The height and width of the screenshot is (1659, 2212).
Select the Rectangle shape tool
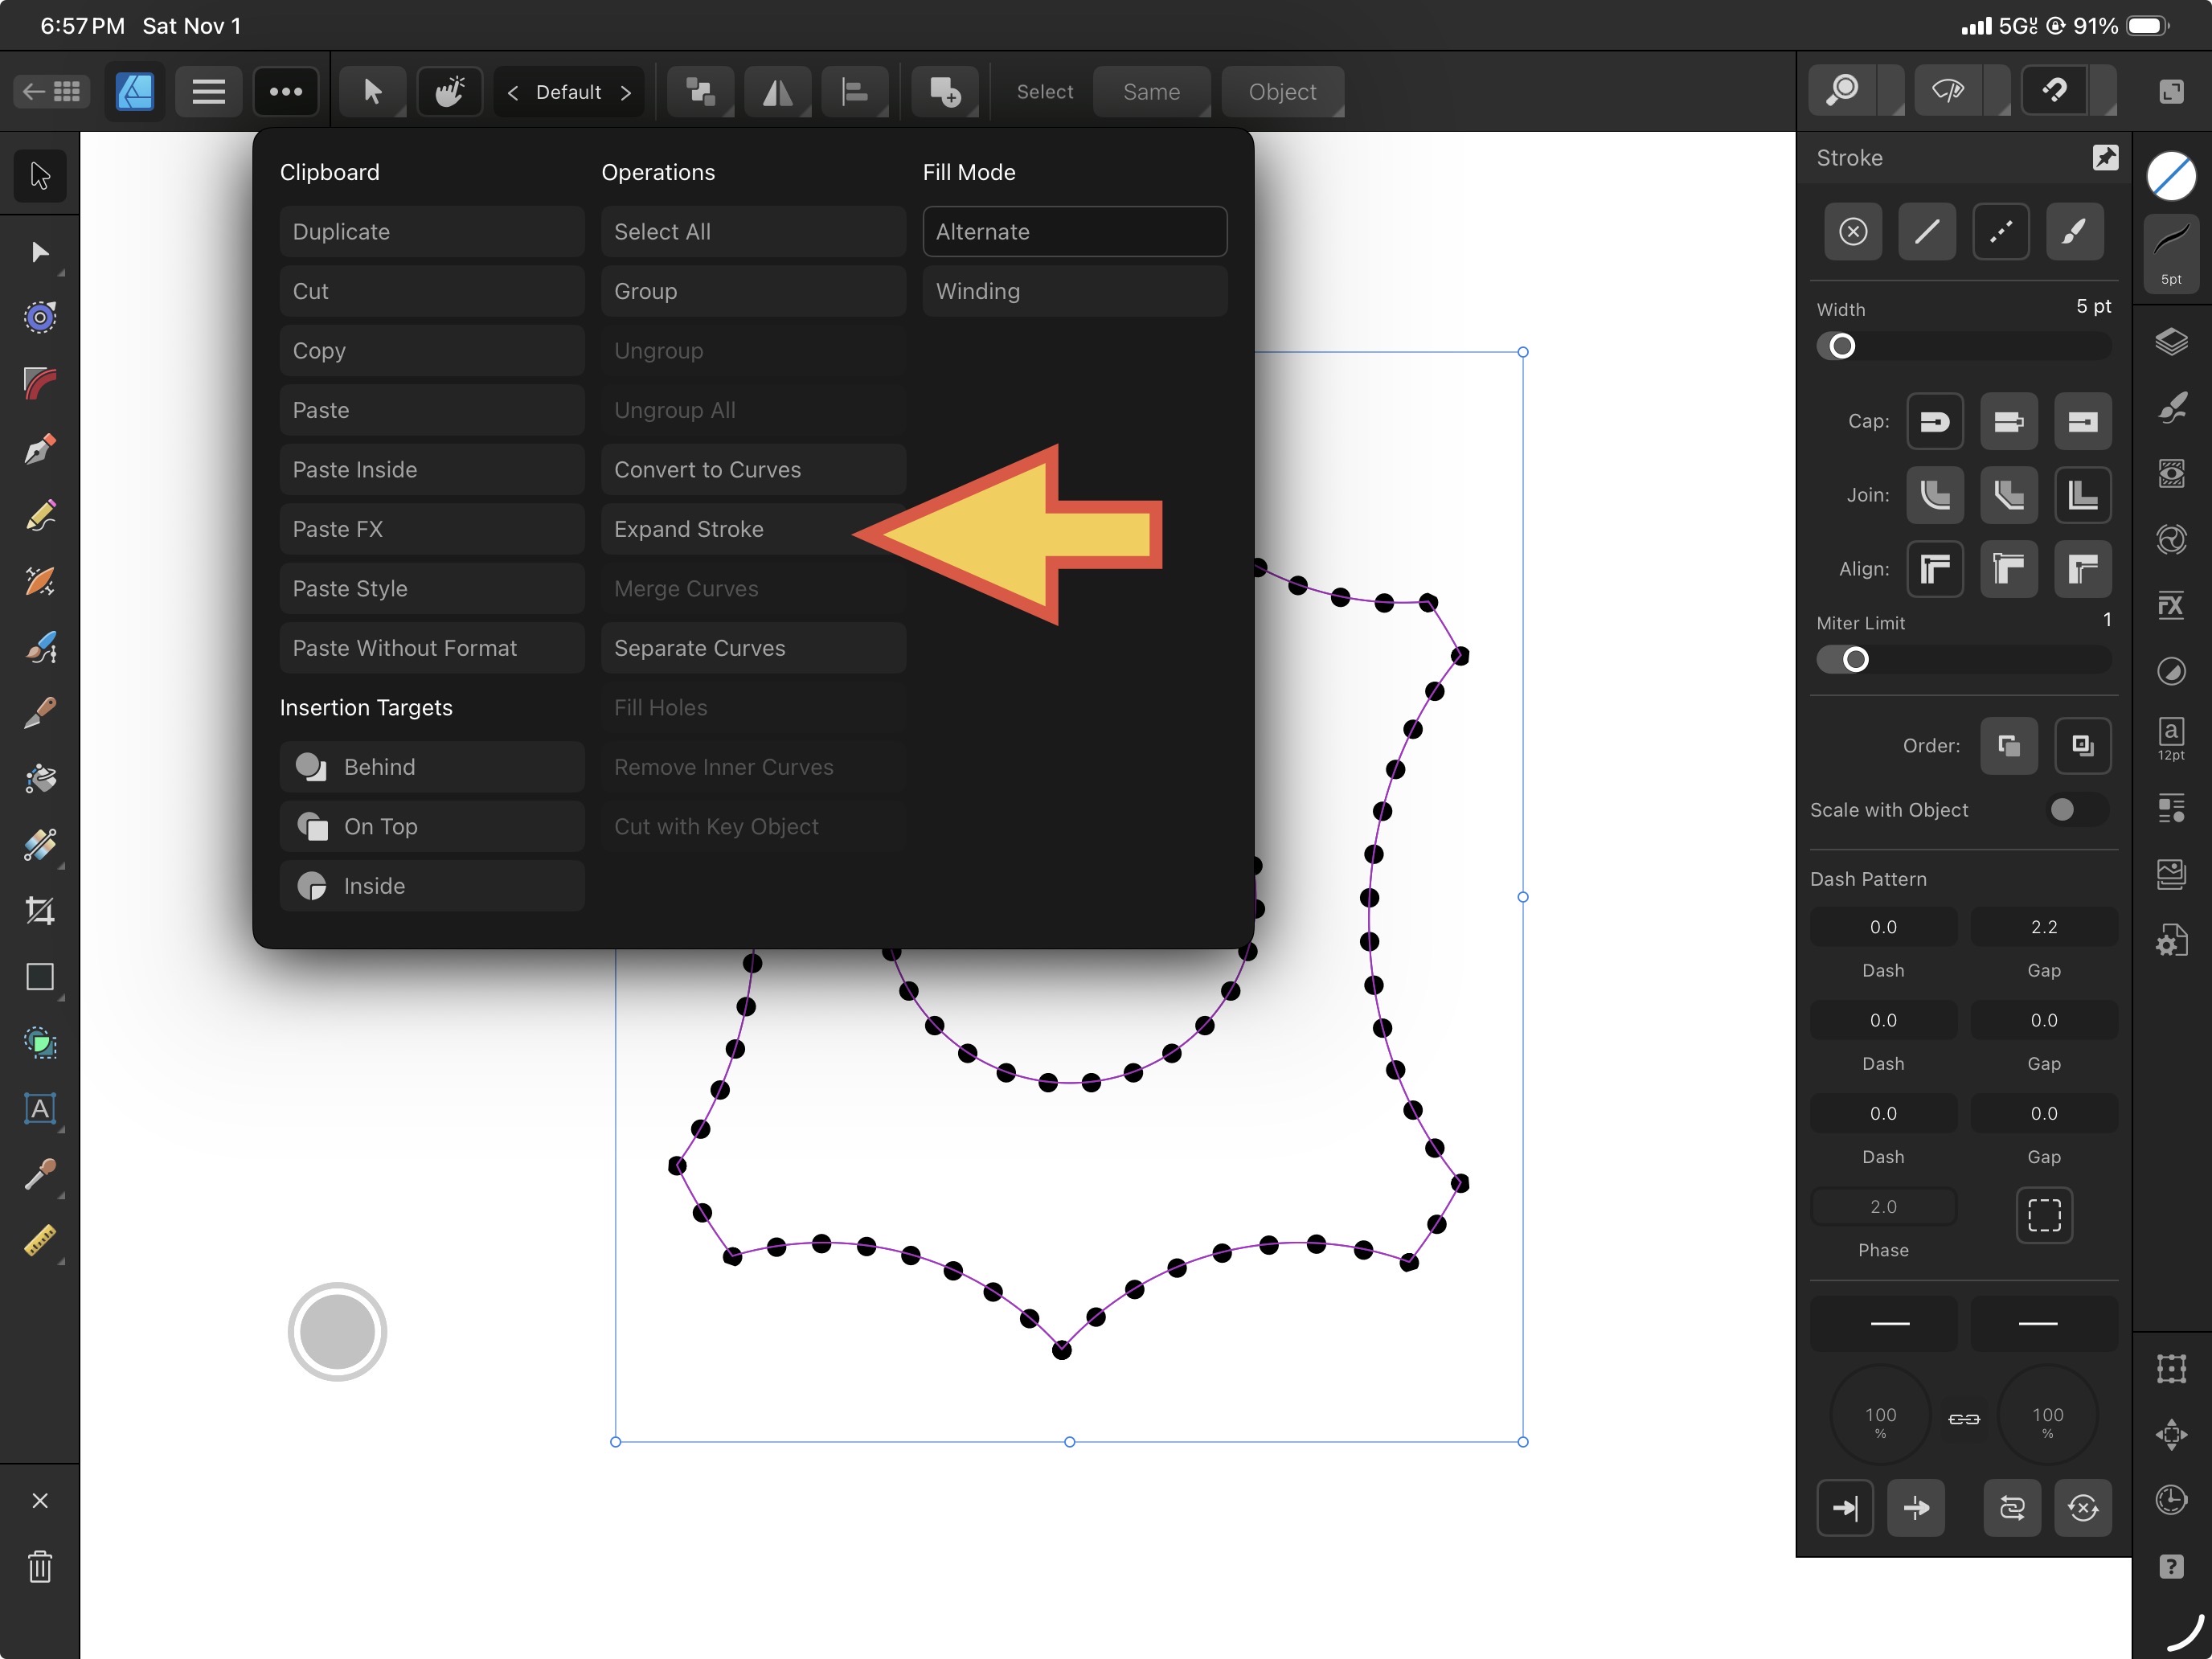pos(39,977)
